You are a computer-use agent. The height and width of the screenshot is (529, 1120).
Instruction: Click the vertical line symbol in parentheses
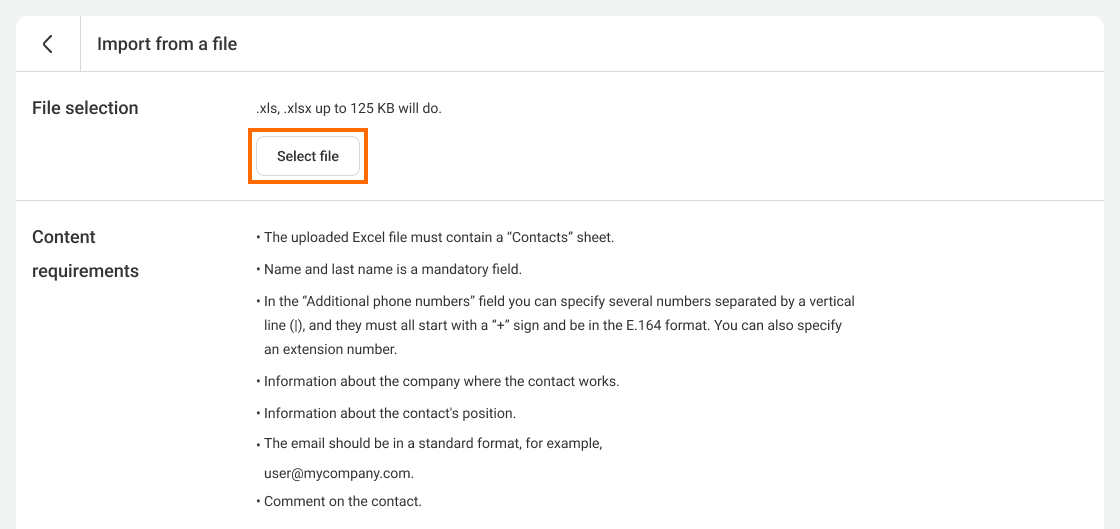tap(298, 326)
